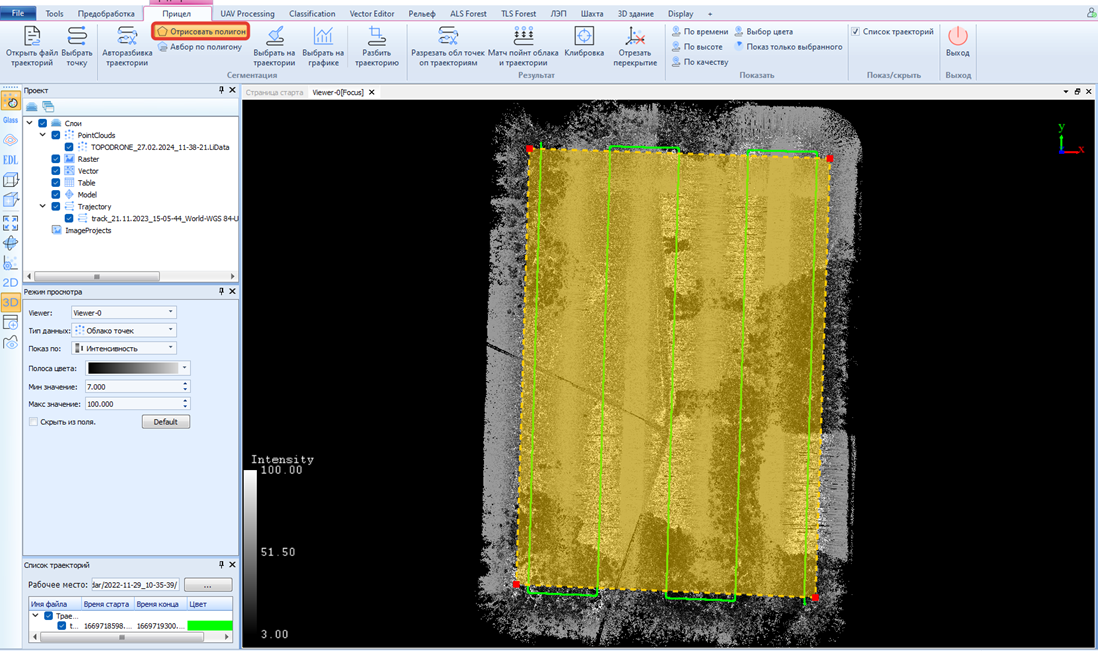Open the Полоса цвета gradient dropdown
Screen dimensions: 1098x651
click(137, 368)
